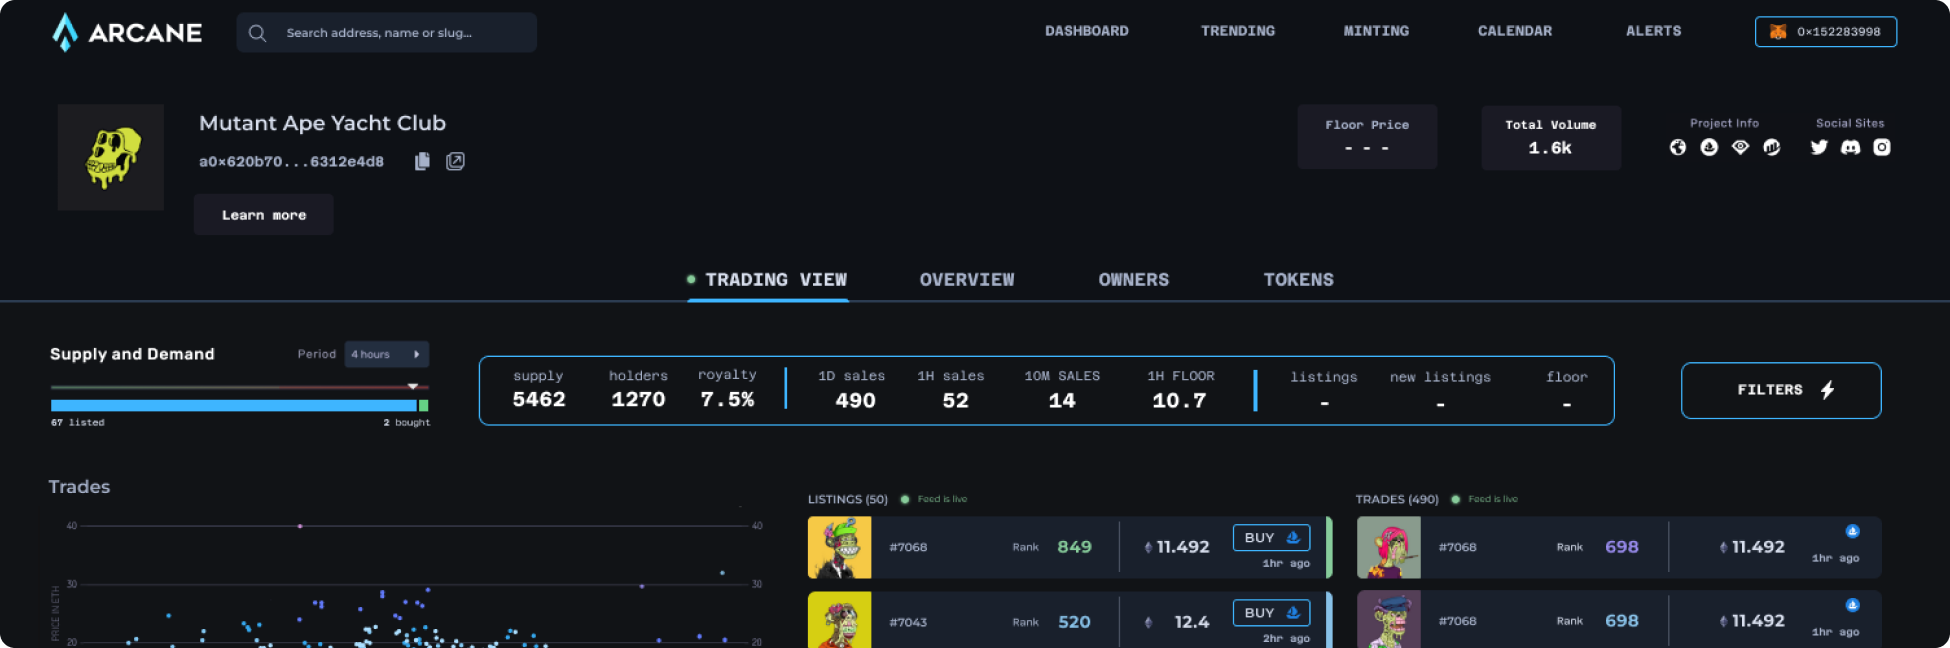This screenshot has width=1950, height=648.
Task: Open the OpenSea icon under Project Info
Action: coord(1709,147)
